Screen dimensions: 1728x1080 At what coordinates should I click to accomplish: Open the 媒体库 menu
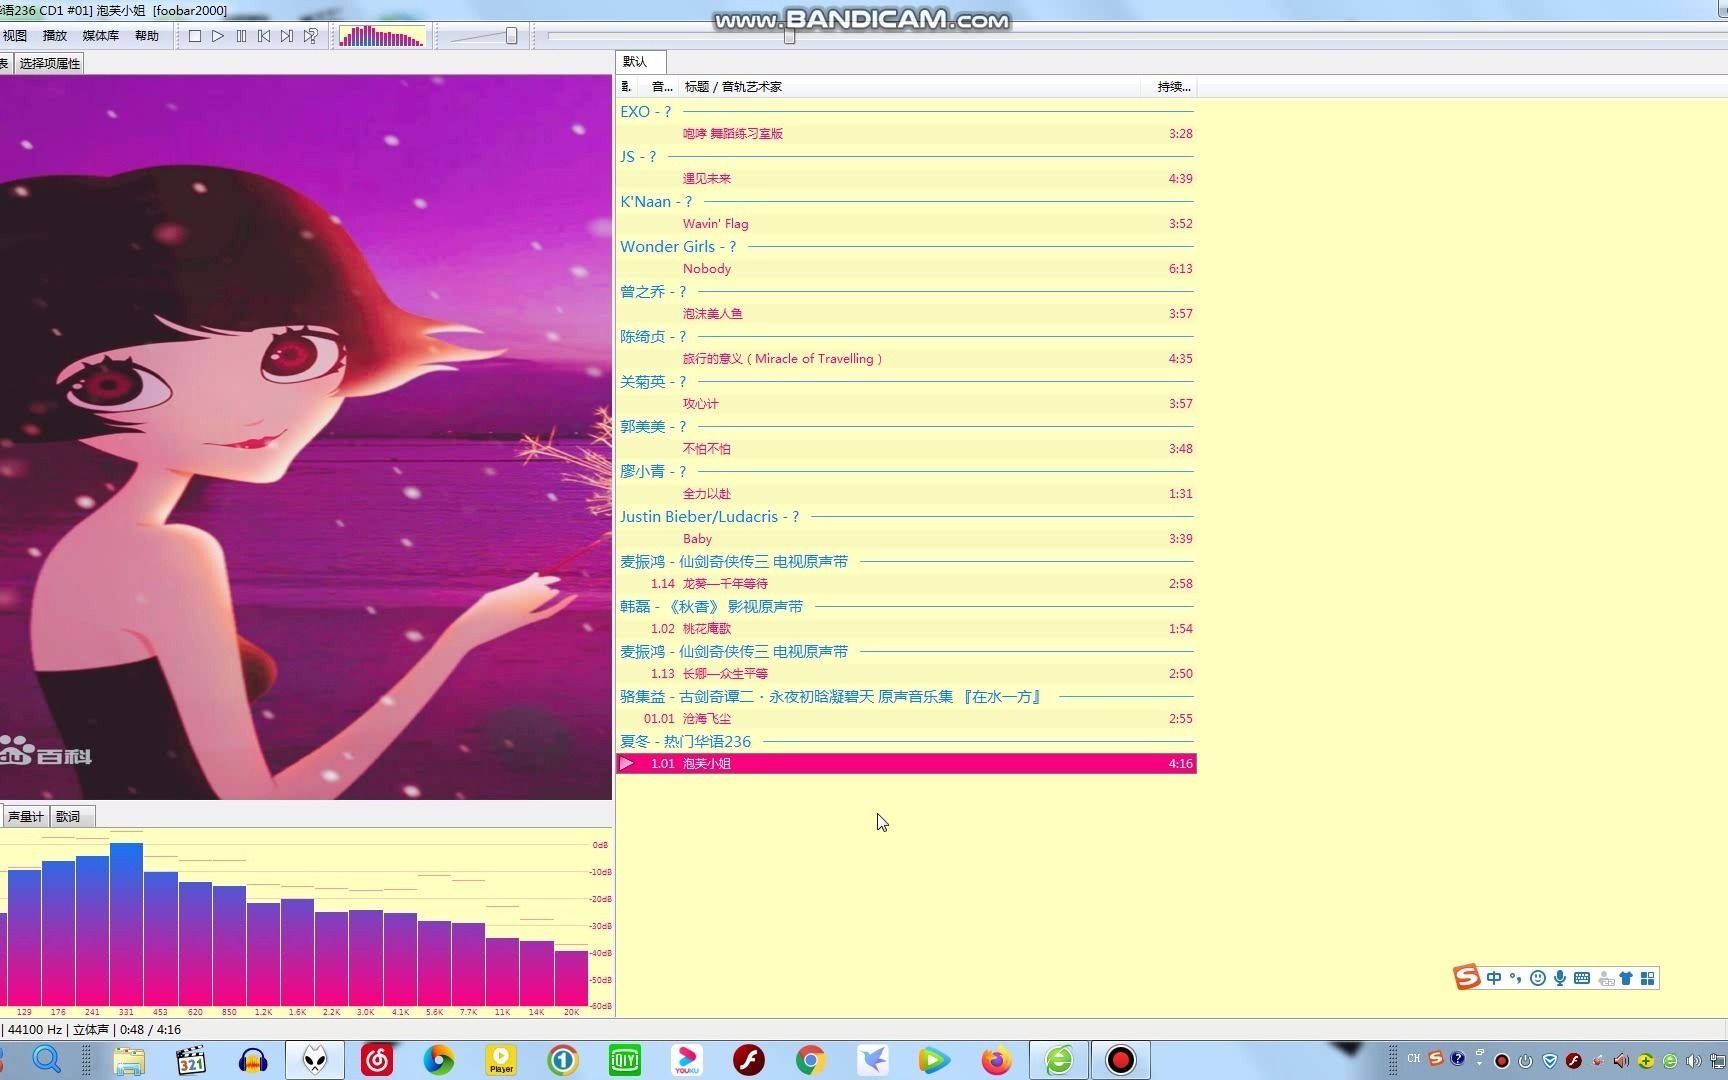pyautogui.click(x=100, y=36)
